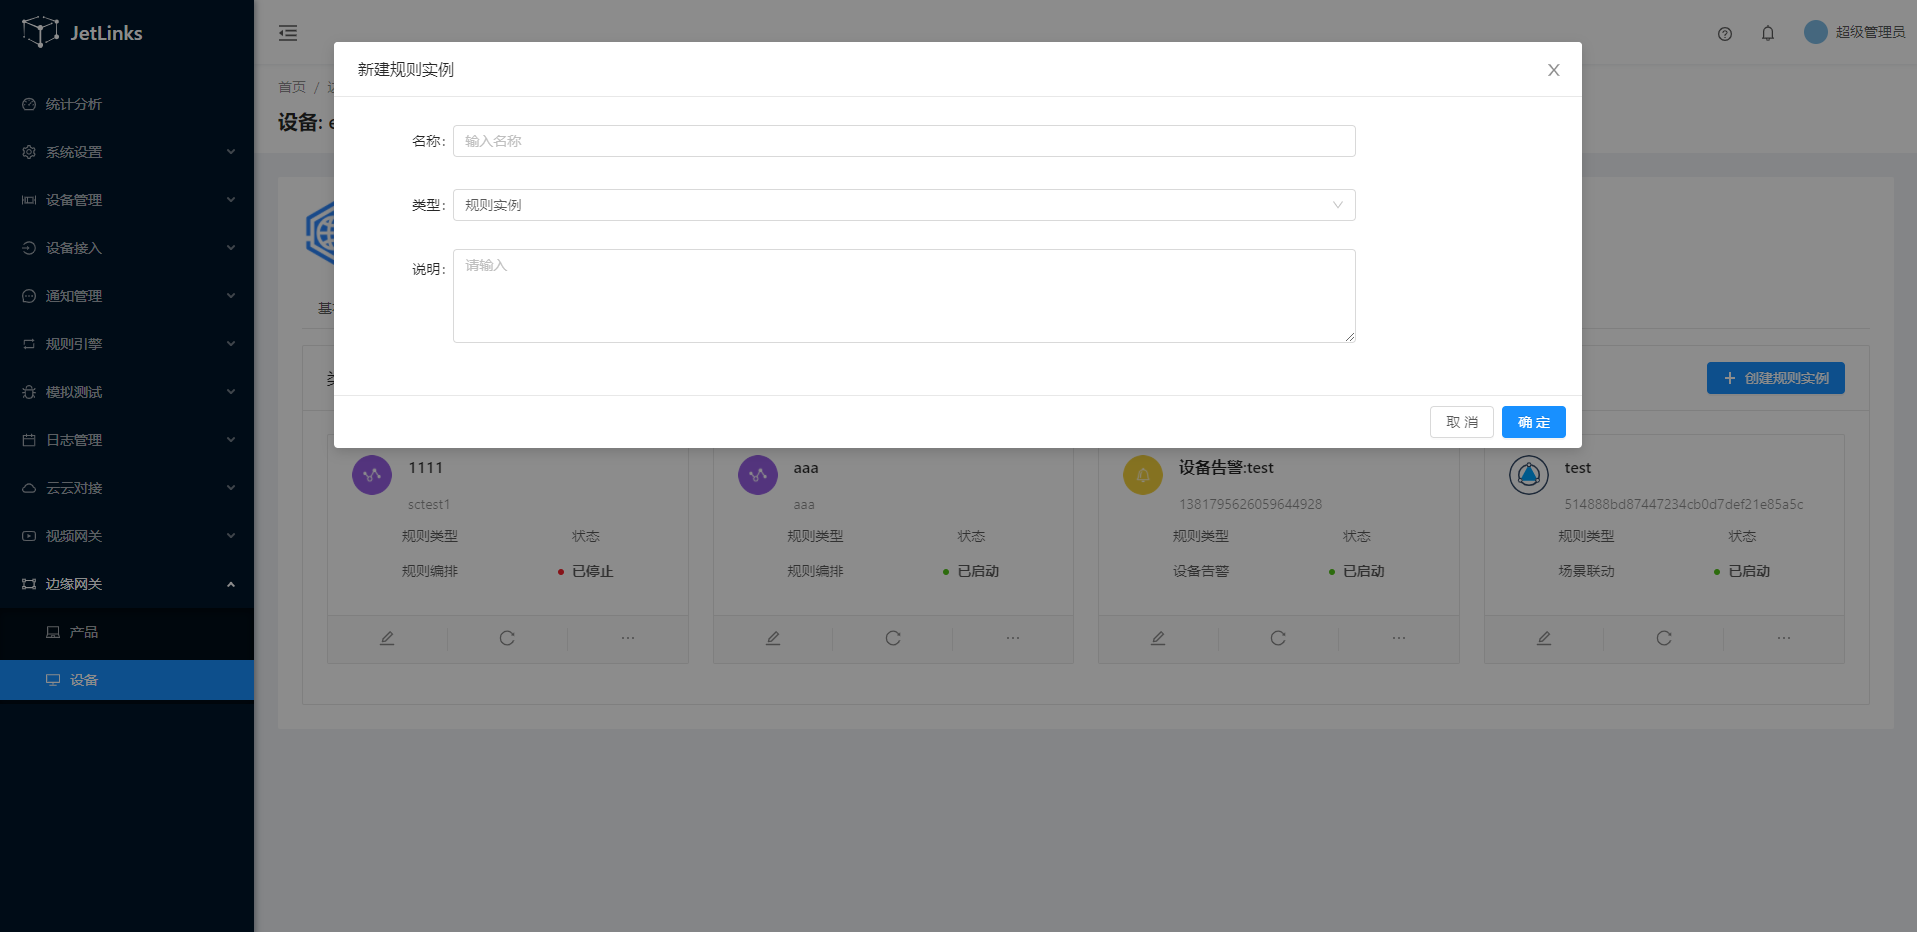
Task: Open 统计分析 in the sidebar
Action: click(x=74, y=104)
